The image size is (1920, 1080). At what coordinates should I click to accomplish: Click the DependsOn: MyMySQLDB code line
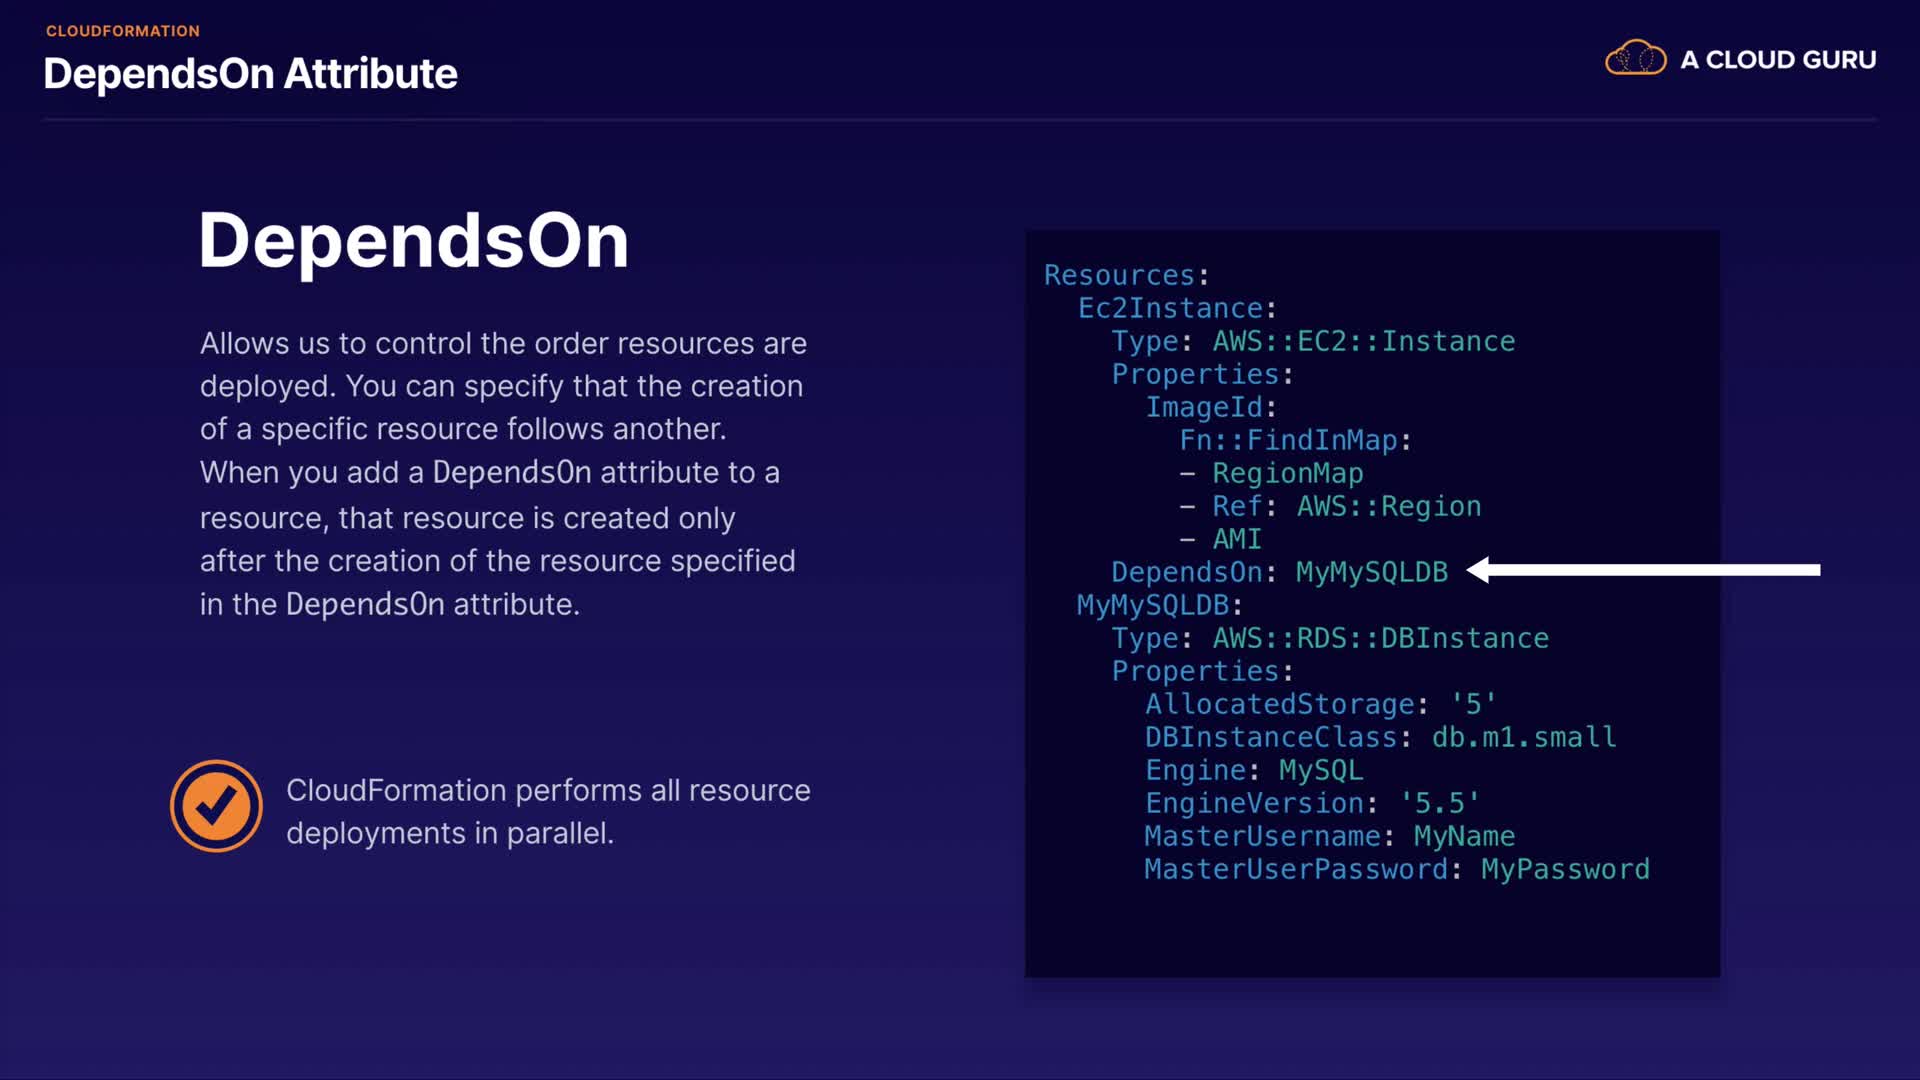(x=1279, y=572)
